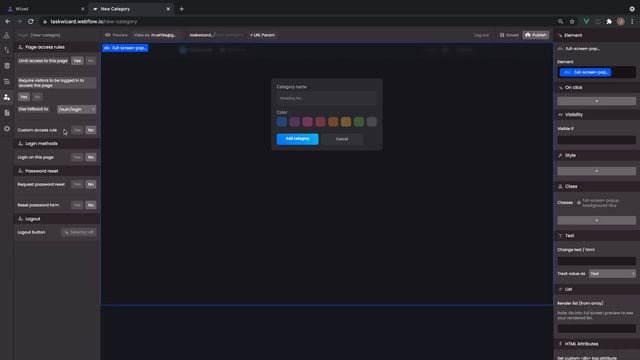Screen dimensions: 640x360
Task: Collapse the HTML Attributes section header
Action: coord(596,344)
